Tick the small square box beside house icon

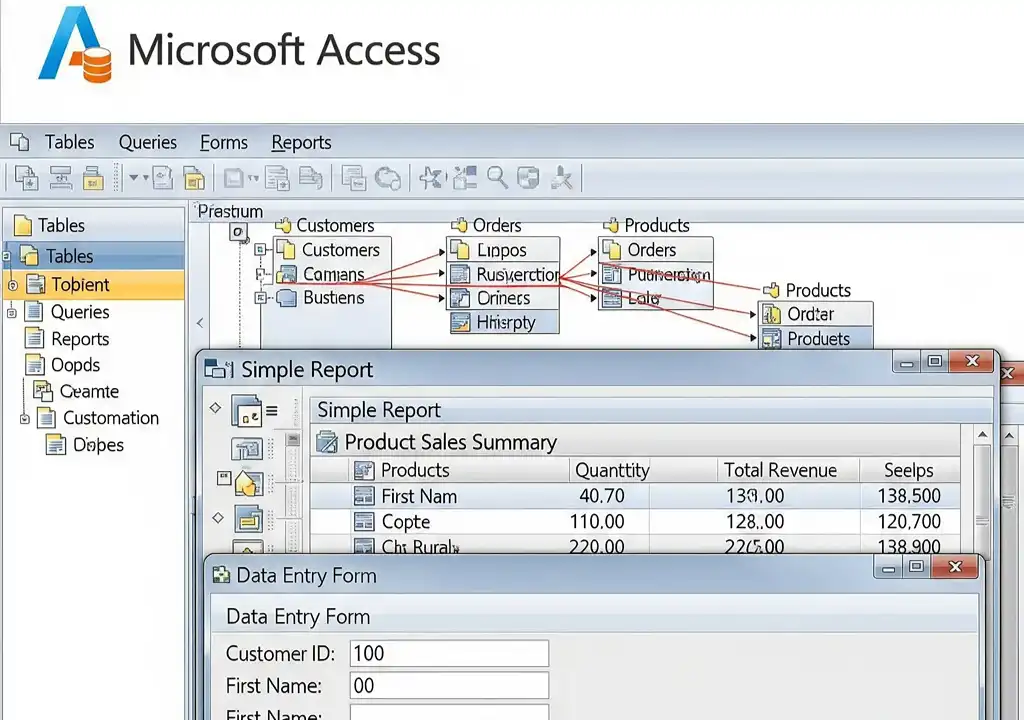coord(224,479)
